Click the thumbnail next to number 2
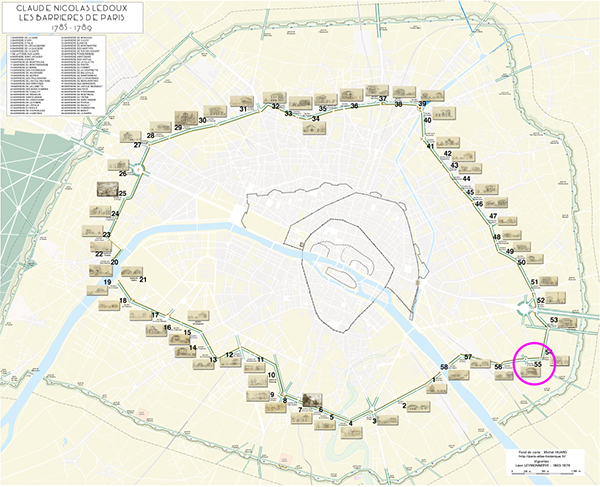This screenshot has width=600, height=487. (x=421, y=406)
